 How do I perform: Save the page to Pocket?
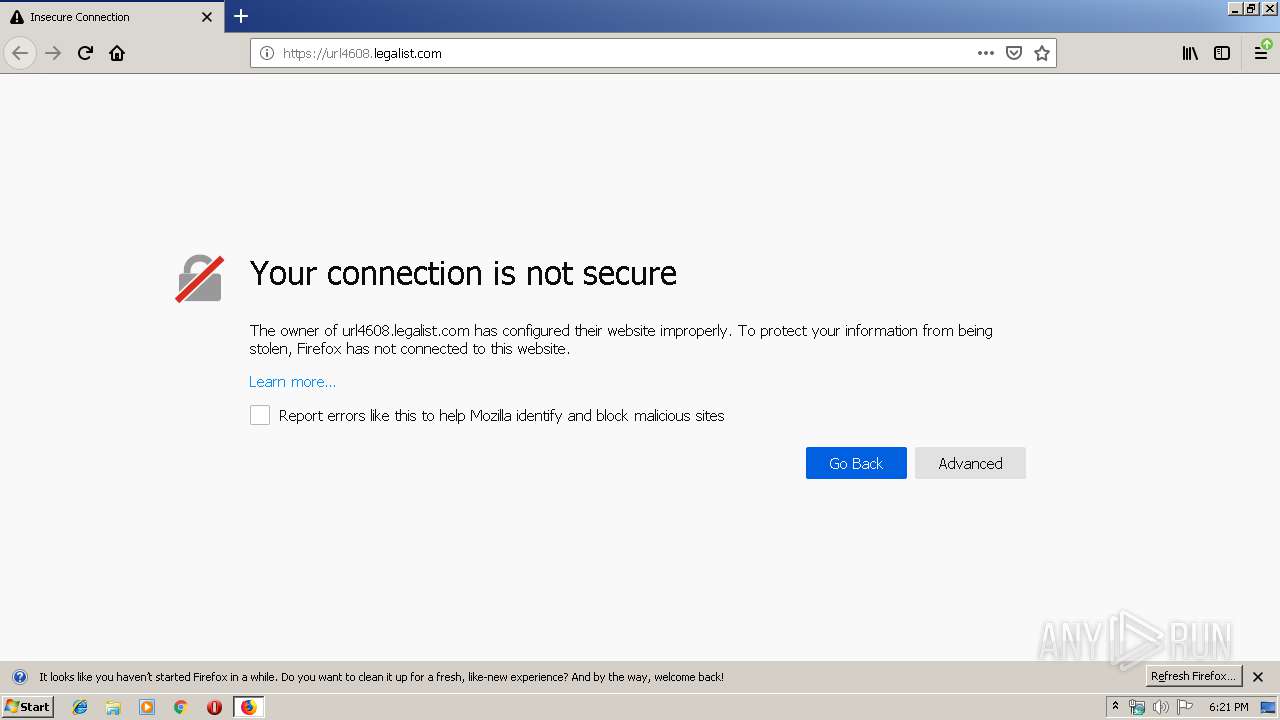(1014, 53)
